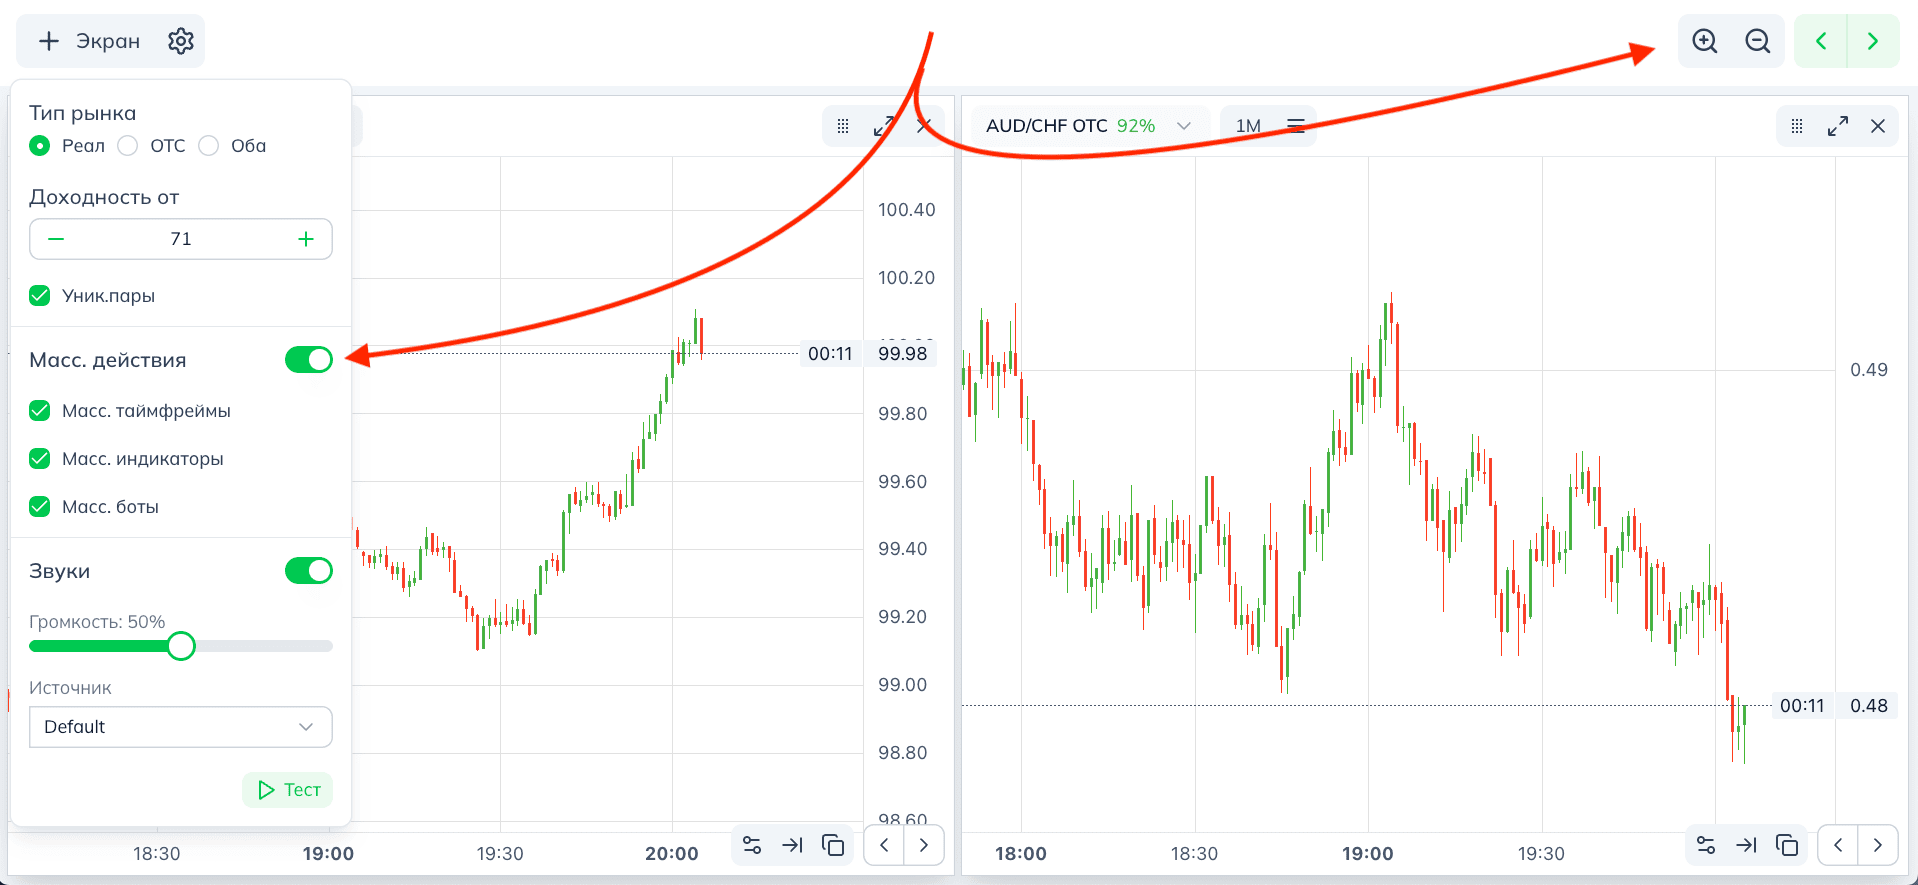Open indicator settings on AUD/CHF chart
The width and height of the screenshot is (1918, 885).
pyautogui.click(x=1706, y=845)
